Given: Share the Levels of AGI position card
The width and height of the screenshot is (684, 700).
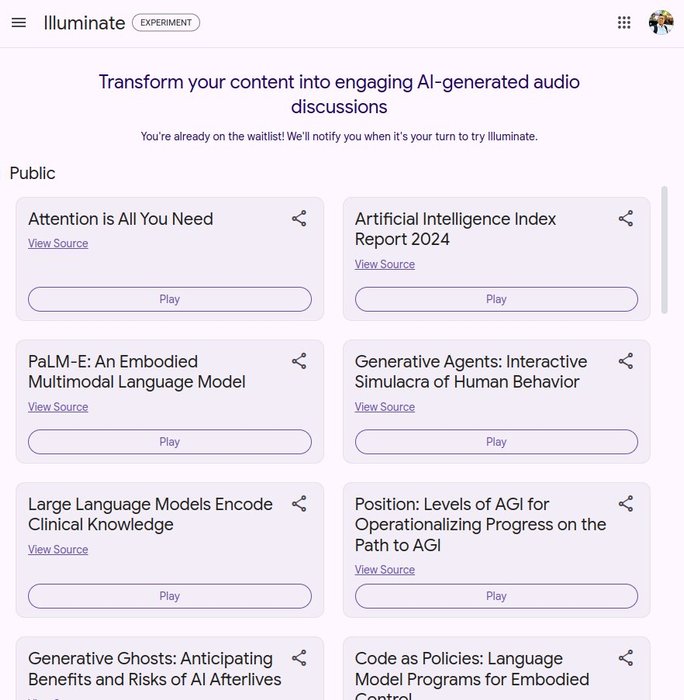Looking at the screenshot, I should coord(626,504).
